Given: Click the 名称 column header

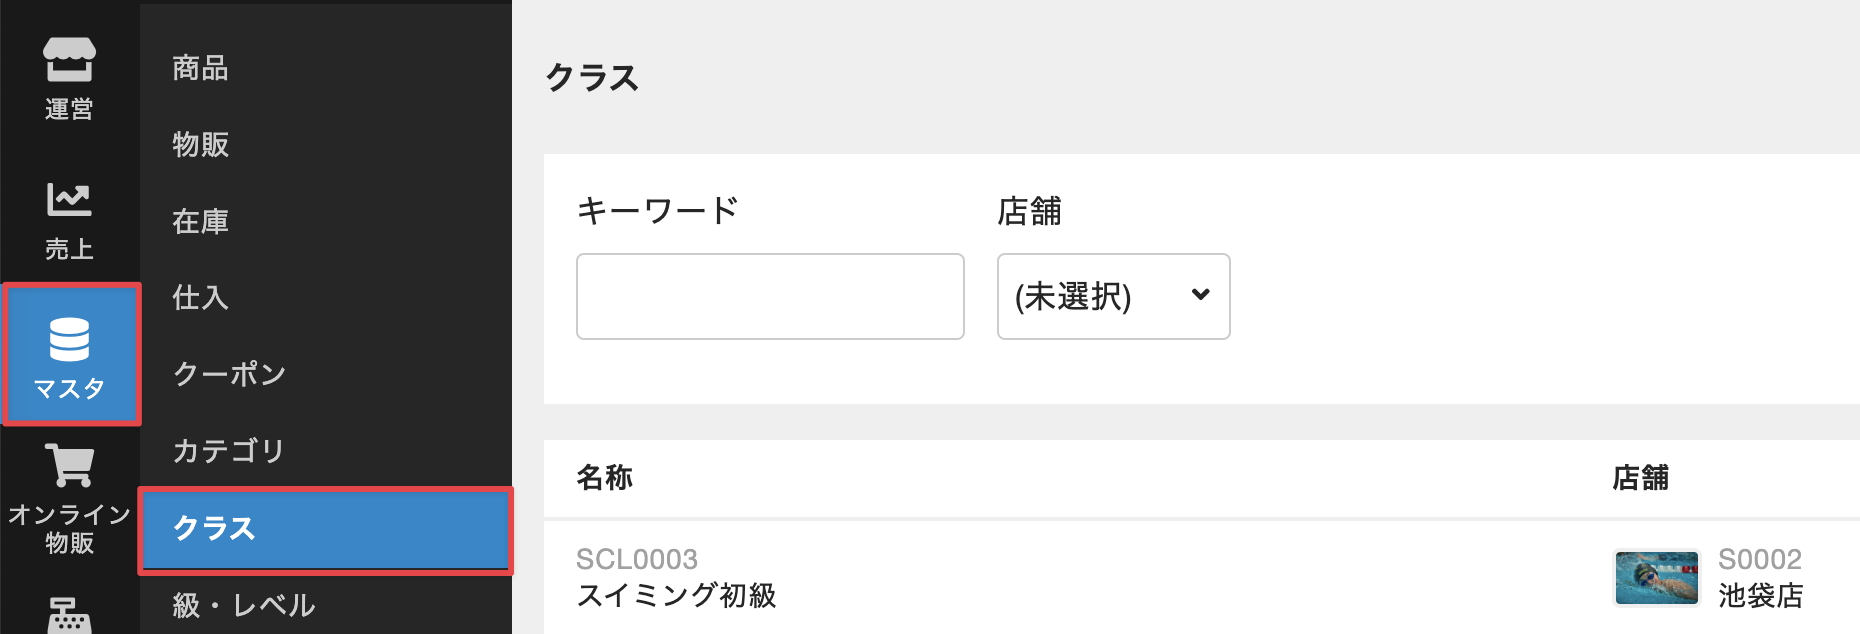Looking at the screenshot, I should 605,478.
